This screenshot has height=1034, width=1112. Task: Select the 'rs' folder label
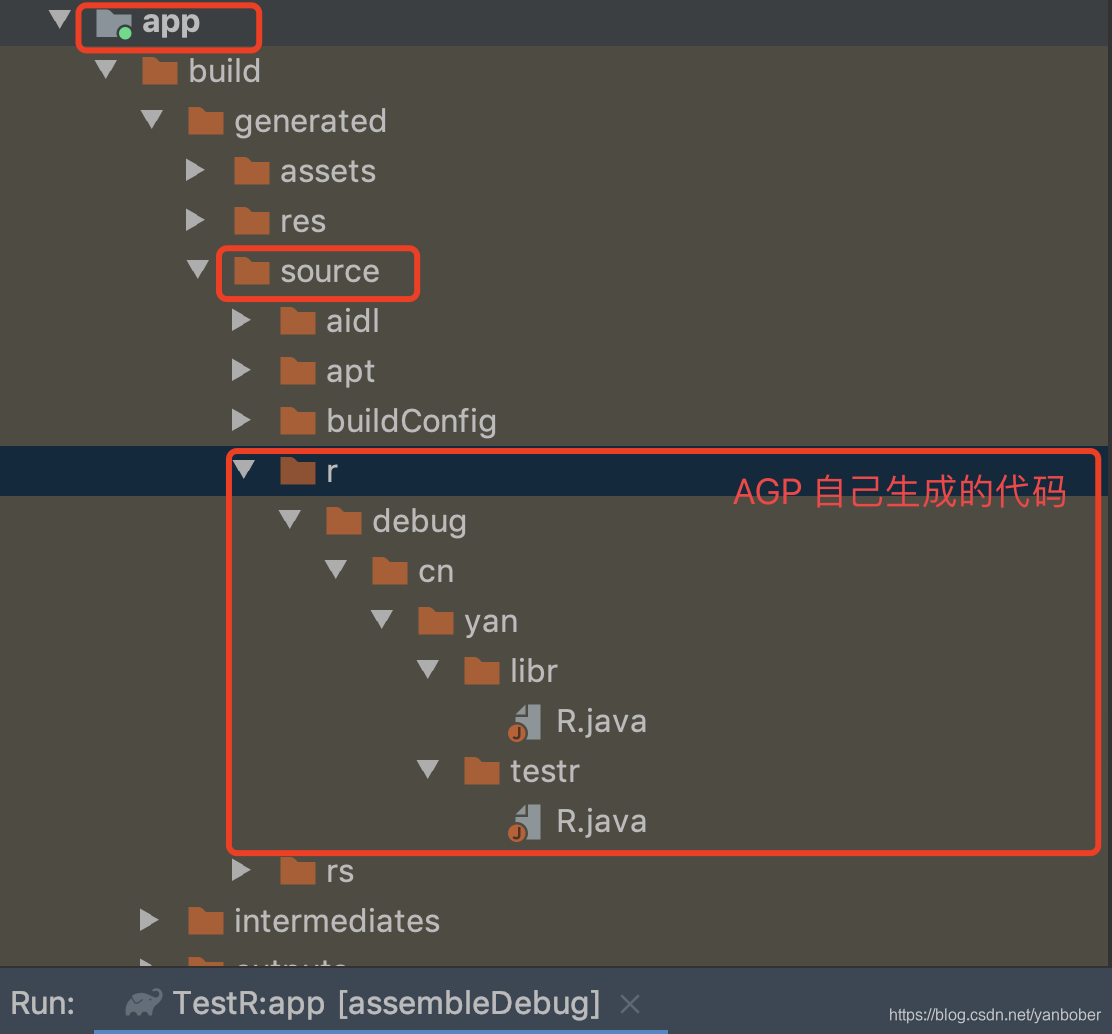(x=340, y=872)
